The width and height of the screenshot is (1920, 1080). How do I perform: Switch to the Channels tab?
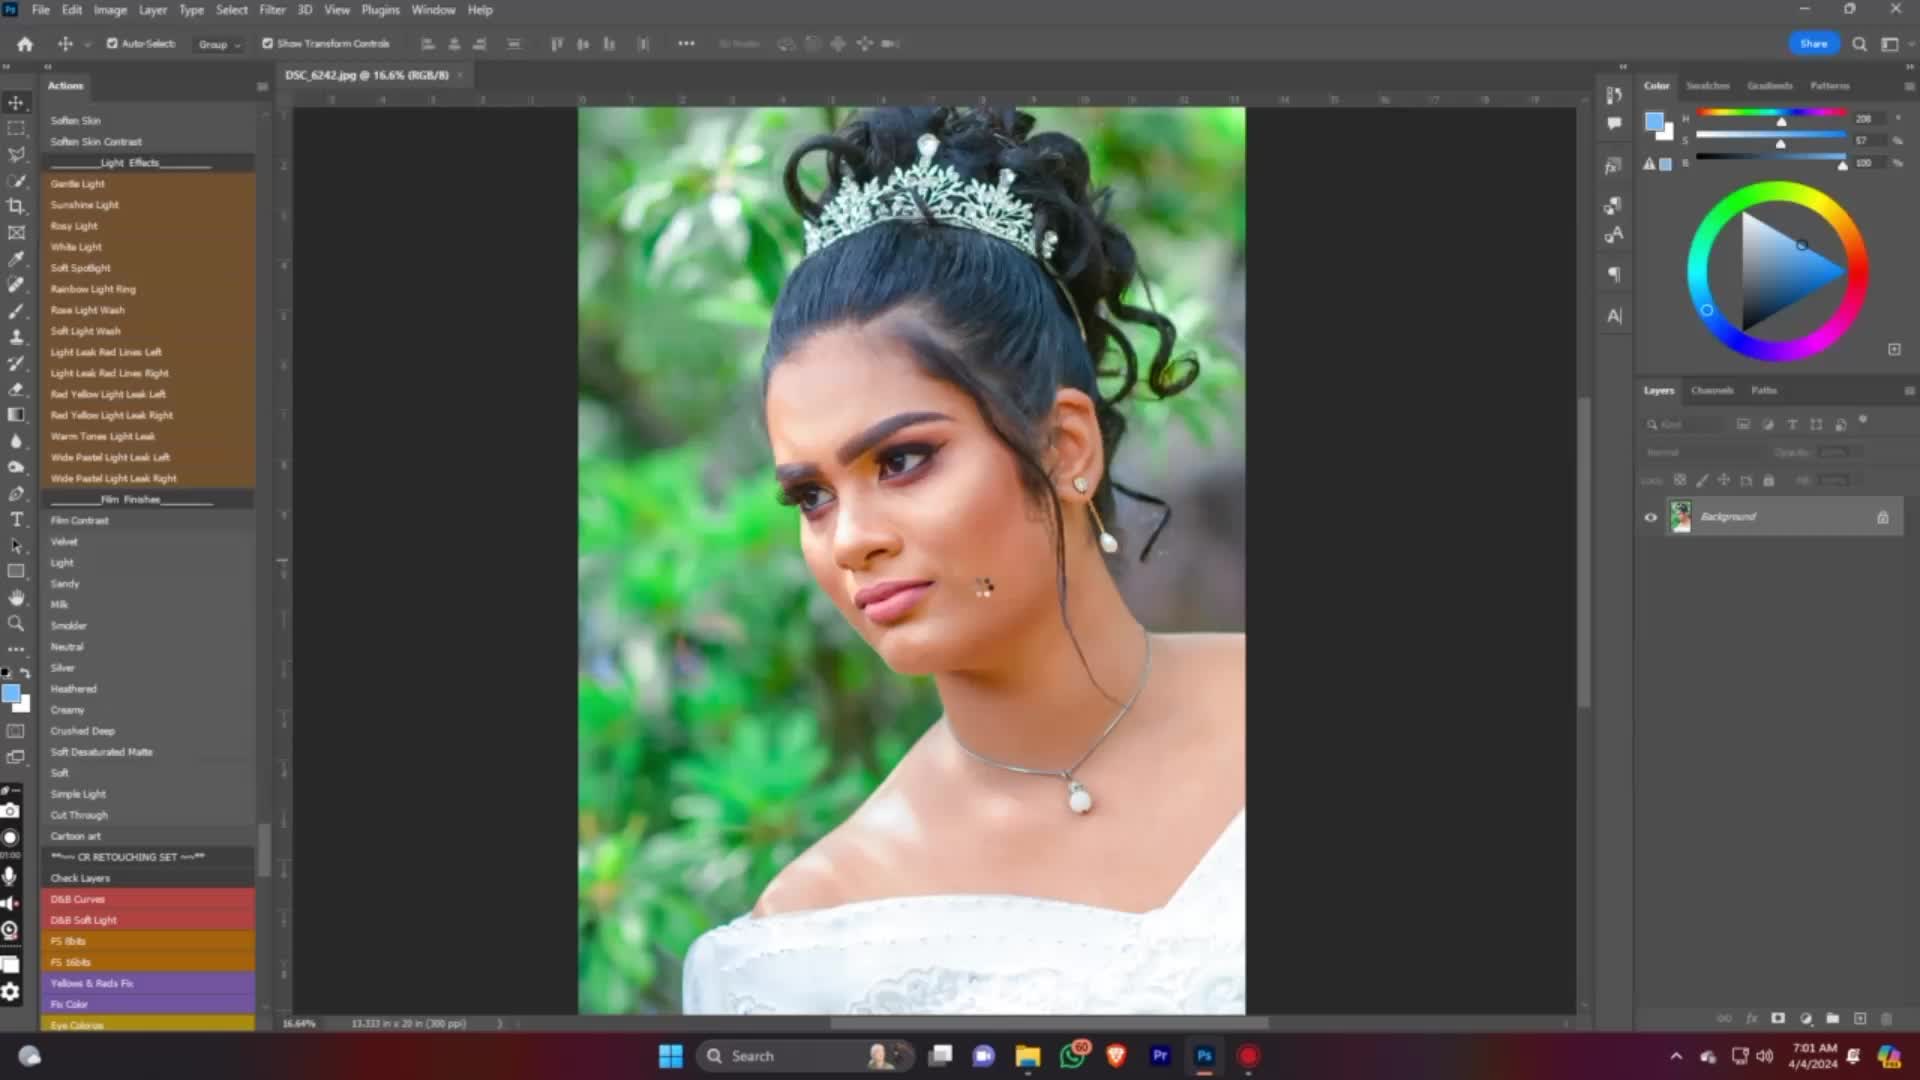[x=1712, y=391]
